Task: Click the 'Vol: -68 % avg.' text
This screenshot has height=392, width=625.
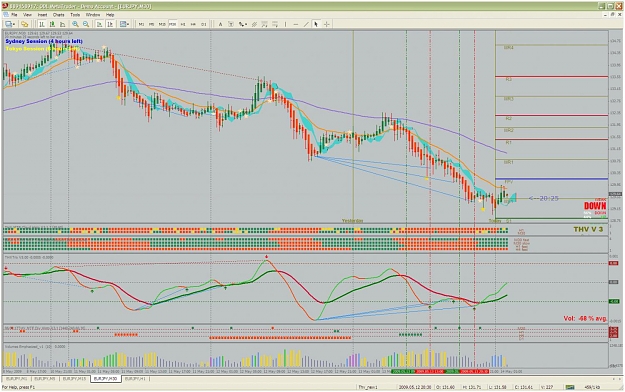Action: 585,318
